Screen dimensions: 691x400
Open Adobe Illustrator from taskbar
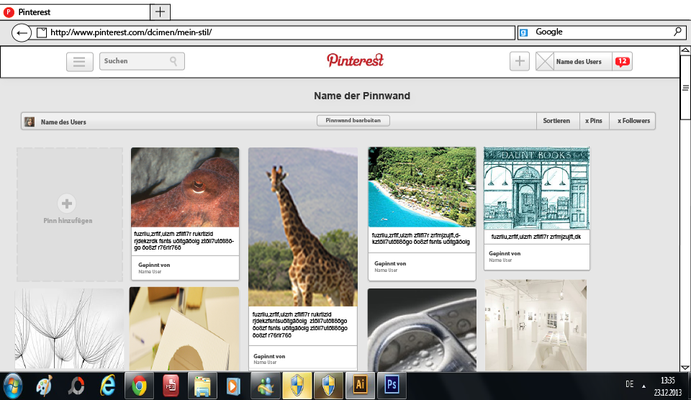point(360,386)
